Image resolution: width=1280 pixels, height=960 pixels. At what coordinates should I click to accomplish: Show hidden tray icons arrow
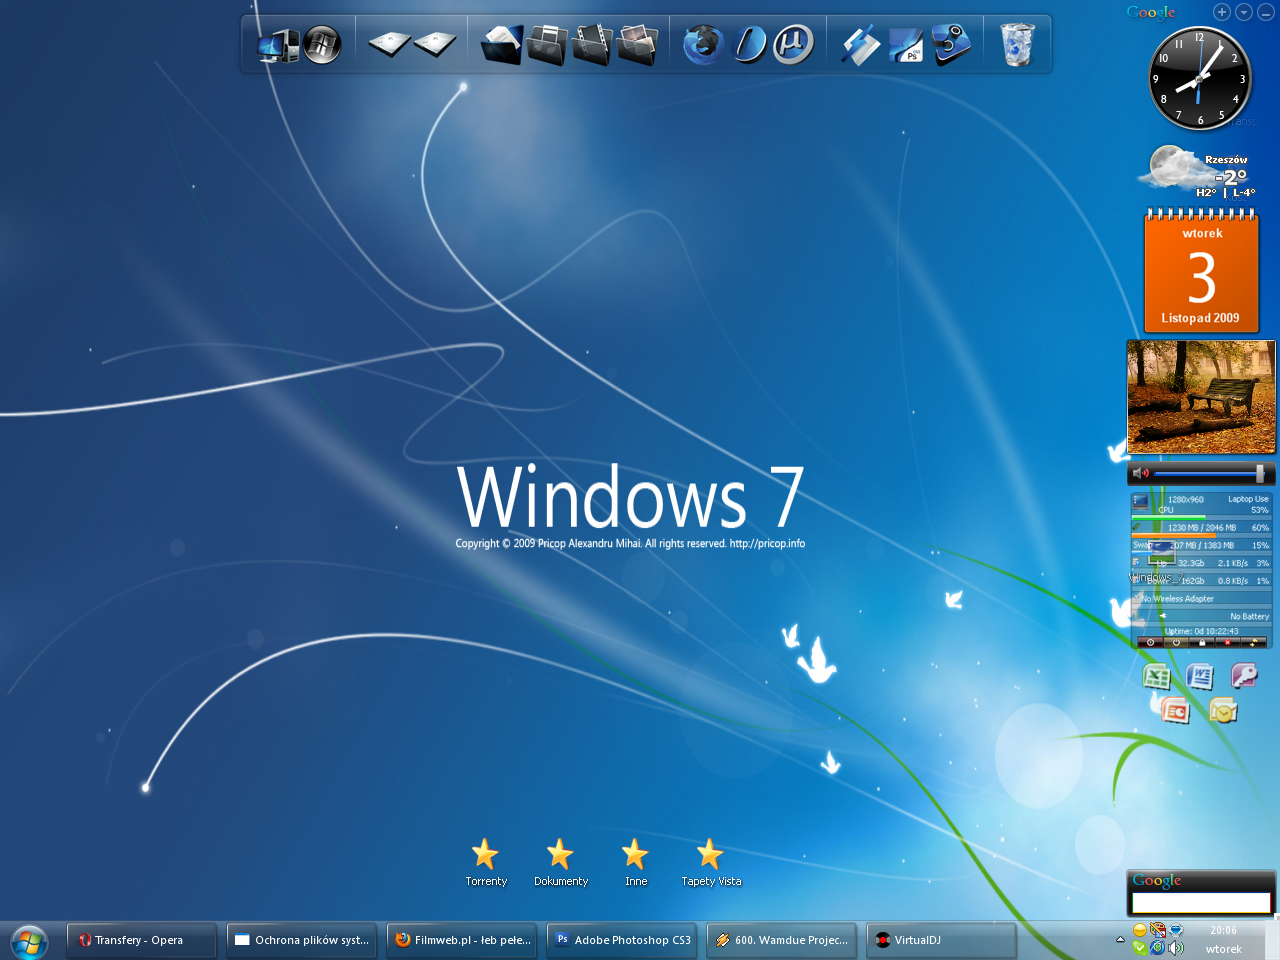click(1120, 939)
